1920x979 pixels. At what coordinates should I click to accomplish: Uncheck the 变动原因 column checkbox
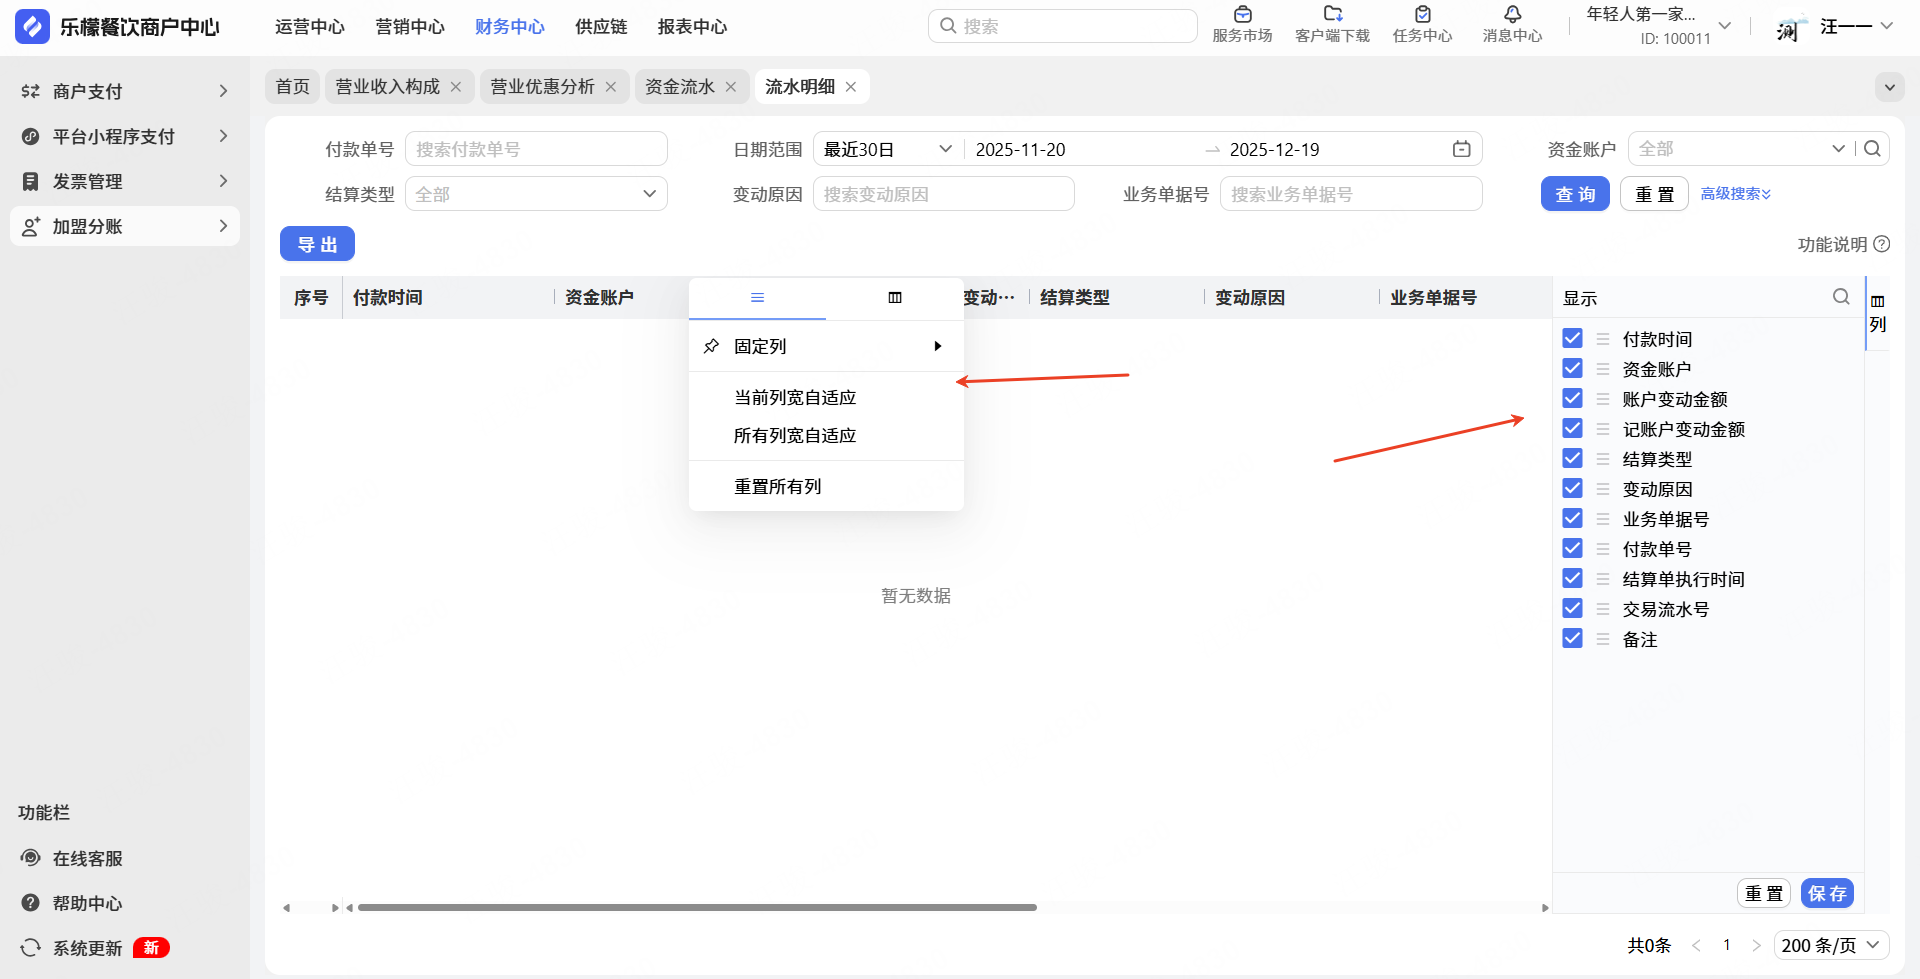click(x=1573, y=488)
